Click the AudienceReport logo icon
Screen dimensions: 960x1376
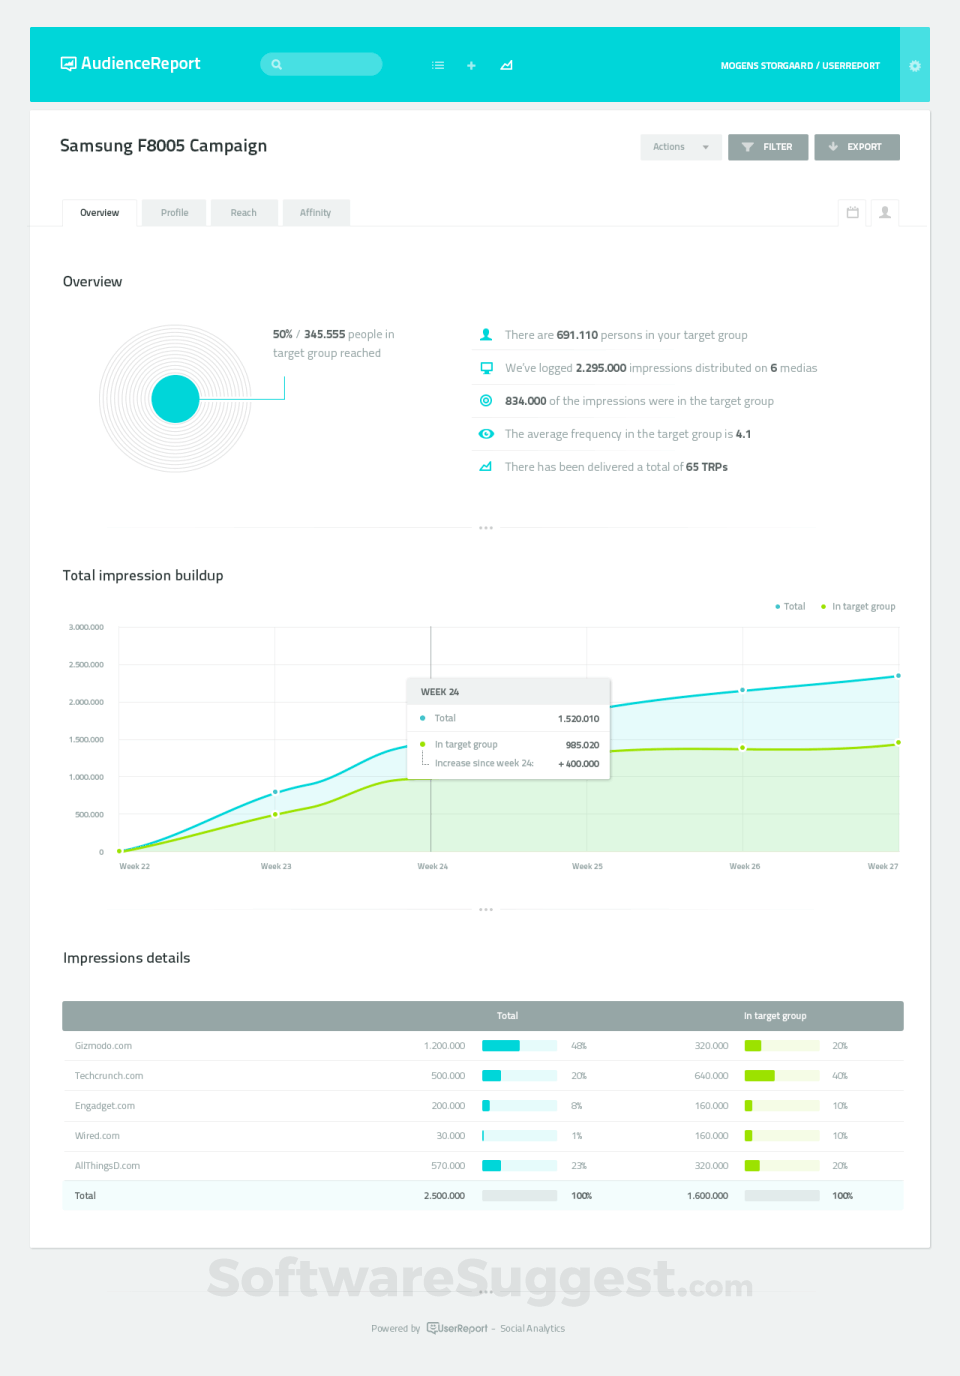(x=68, y=64)
